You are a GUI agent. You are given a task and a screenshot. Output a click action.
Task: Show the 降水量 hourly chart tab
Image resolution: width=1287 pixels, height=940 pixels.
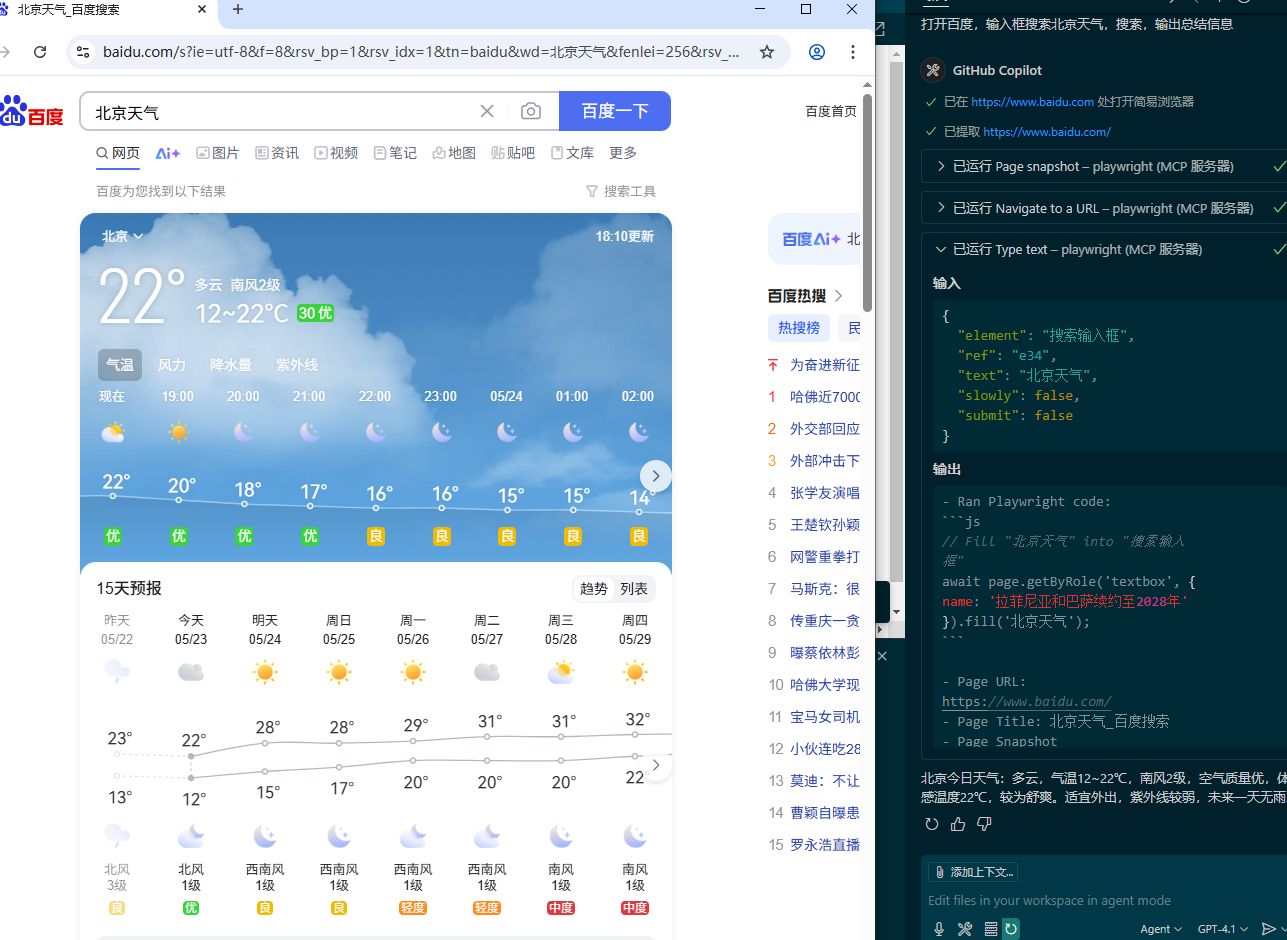click(231, 365)
